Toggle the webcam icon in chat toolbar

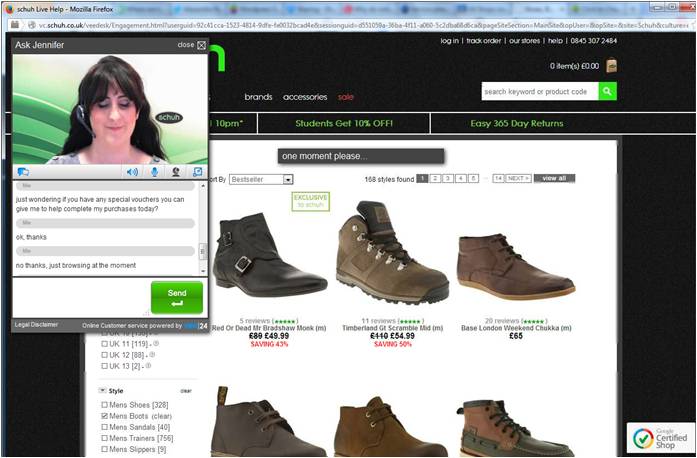pos(176,172)
